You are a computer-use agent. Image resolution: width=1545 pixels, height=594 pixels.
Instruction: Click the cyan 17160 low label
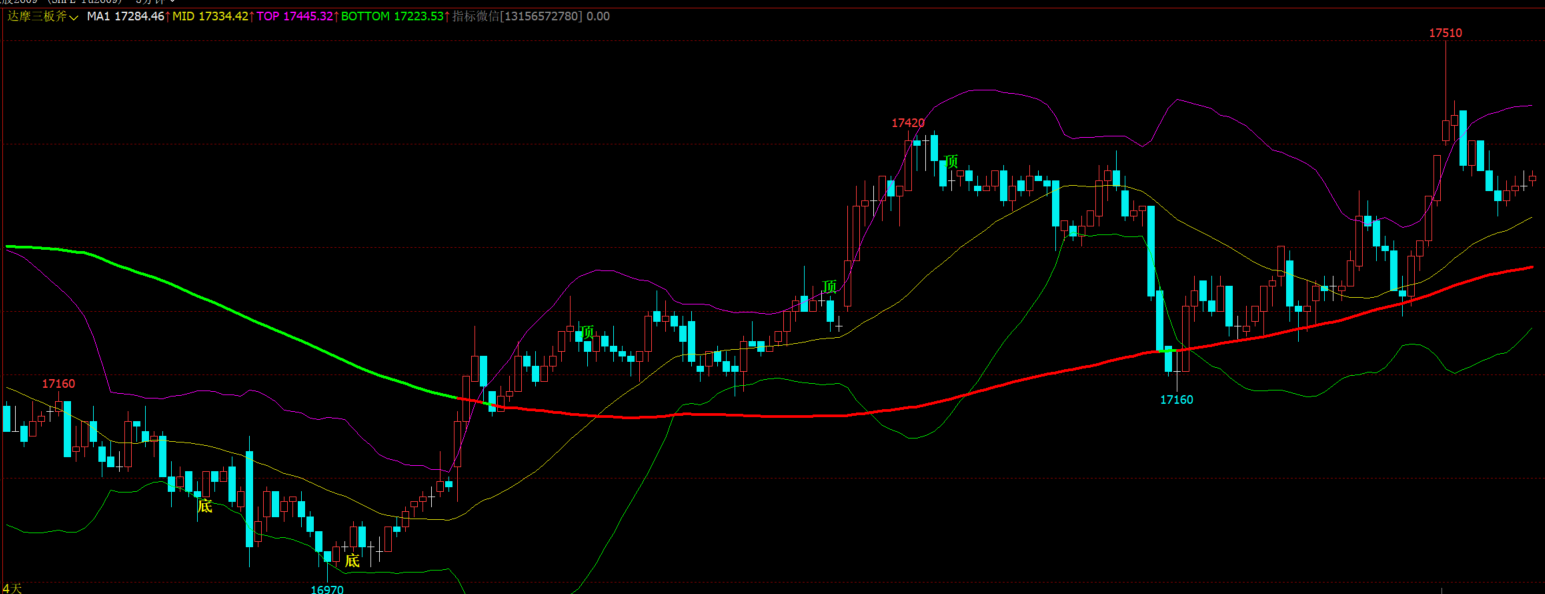tap(1176, 400)
